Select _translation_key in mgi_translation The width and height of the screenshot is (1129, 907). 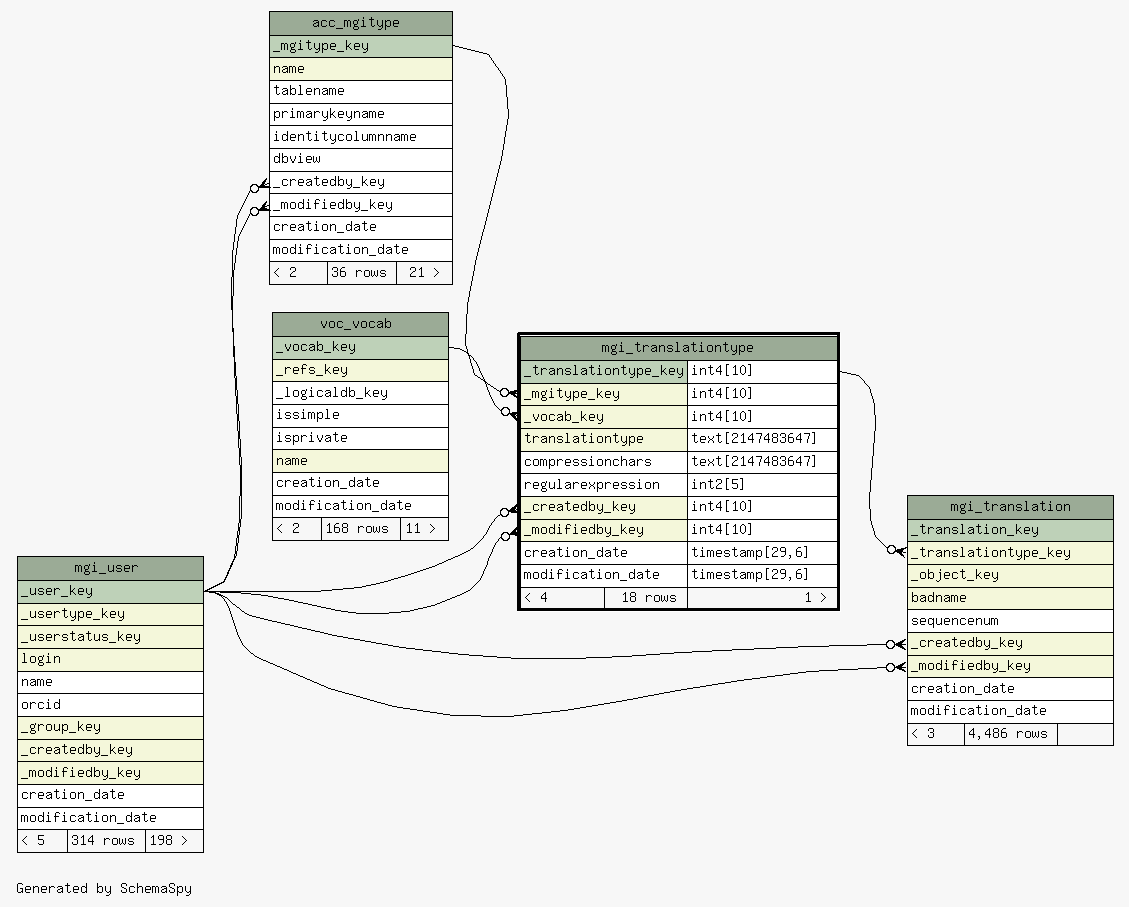coord(1010,531)
